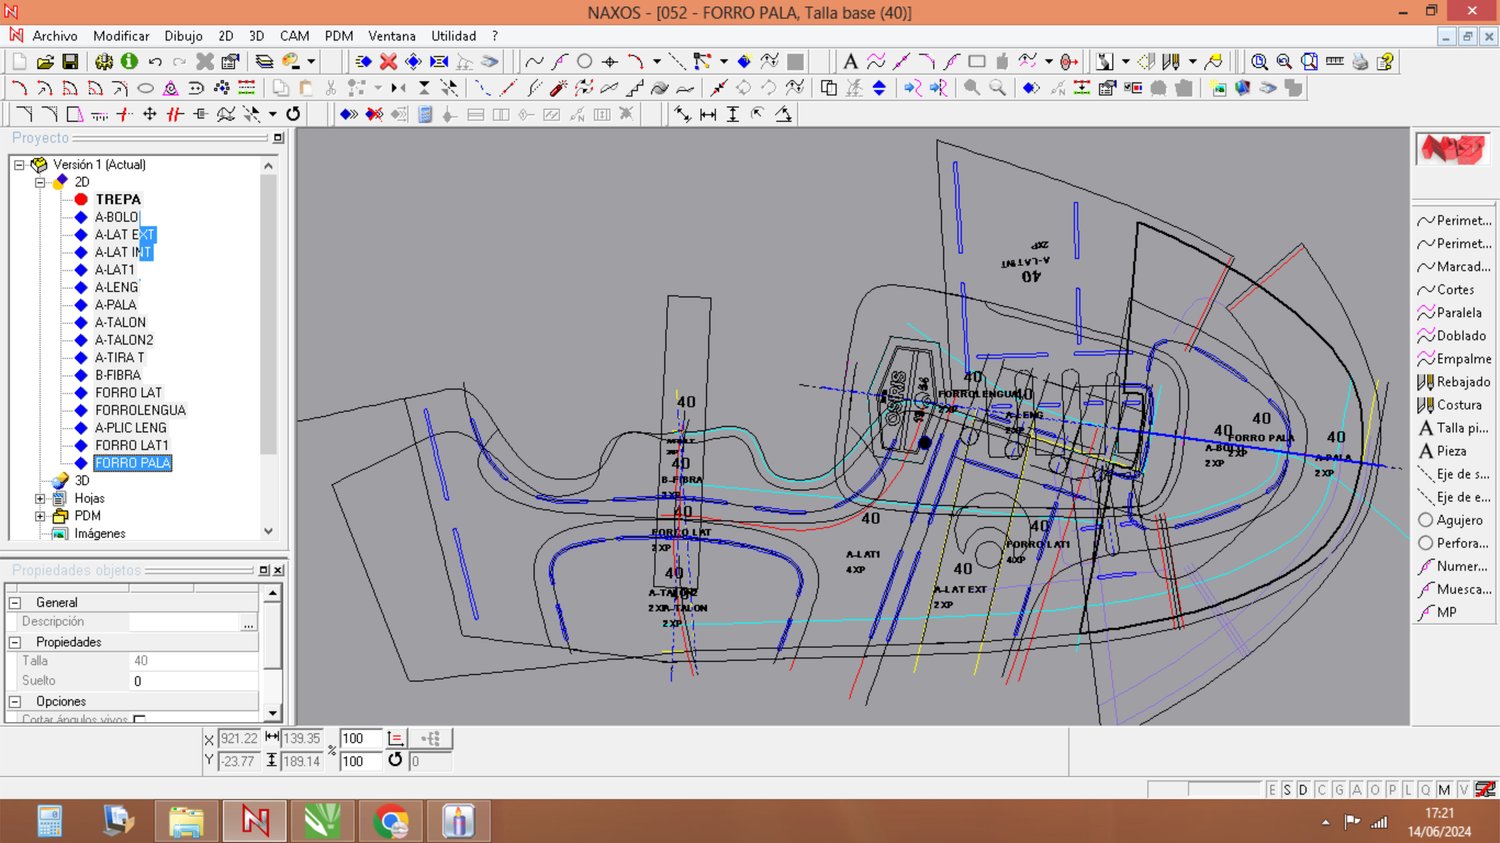Open the CAM menu
This screenshot has width=1500, height=843.
tap(294, 36)
